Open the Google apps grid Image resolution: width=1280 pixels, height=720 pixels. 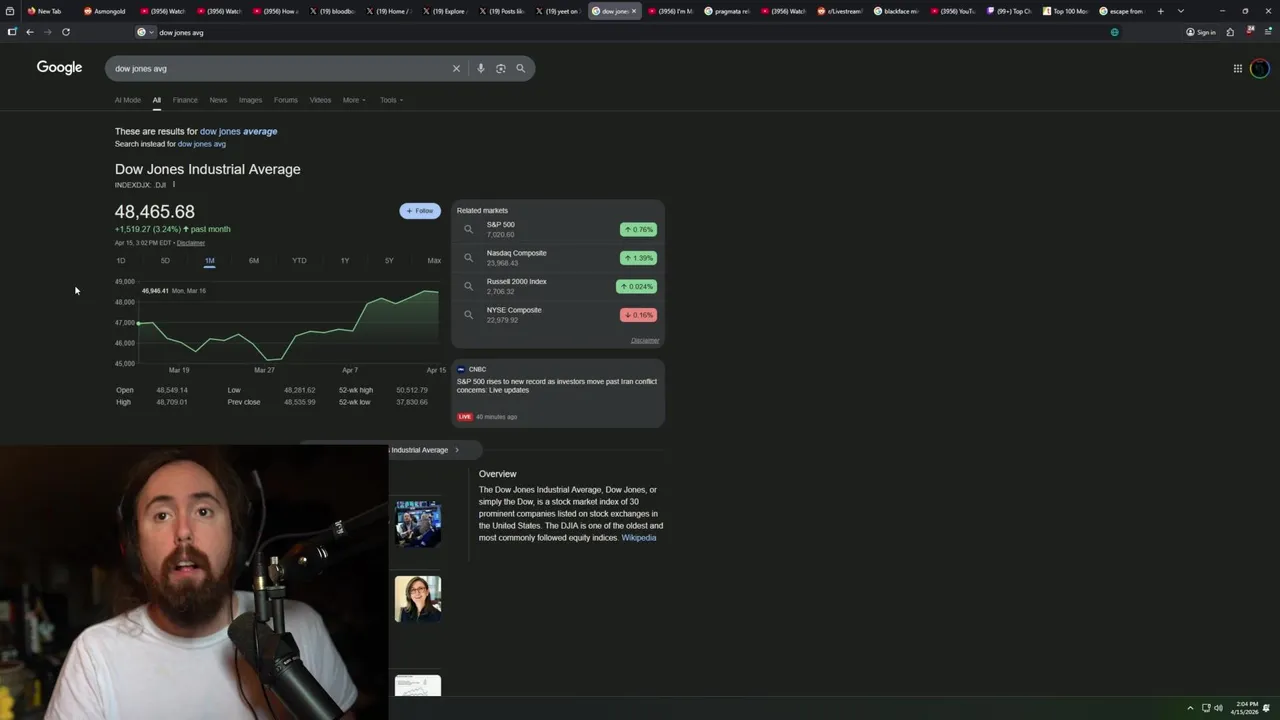(x=1238, y=68)
